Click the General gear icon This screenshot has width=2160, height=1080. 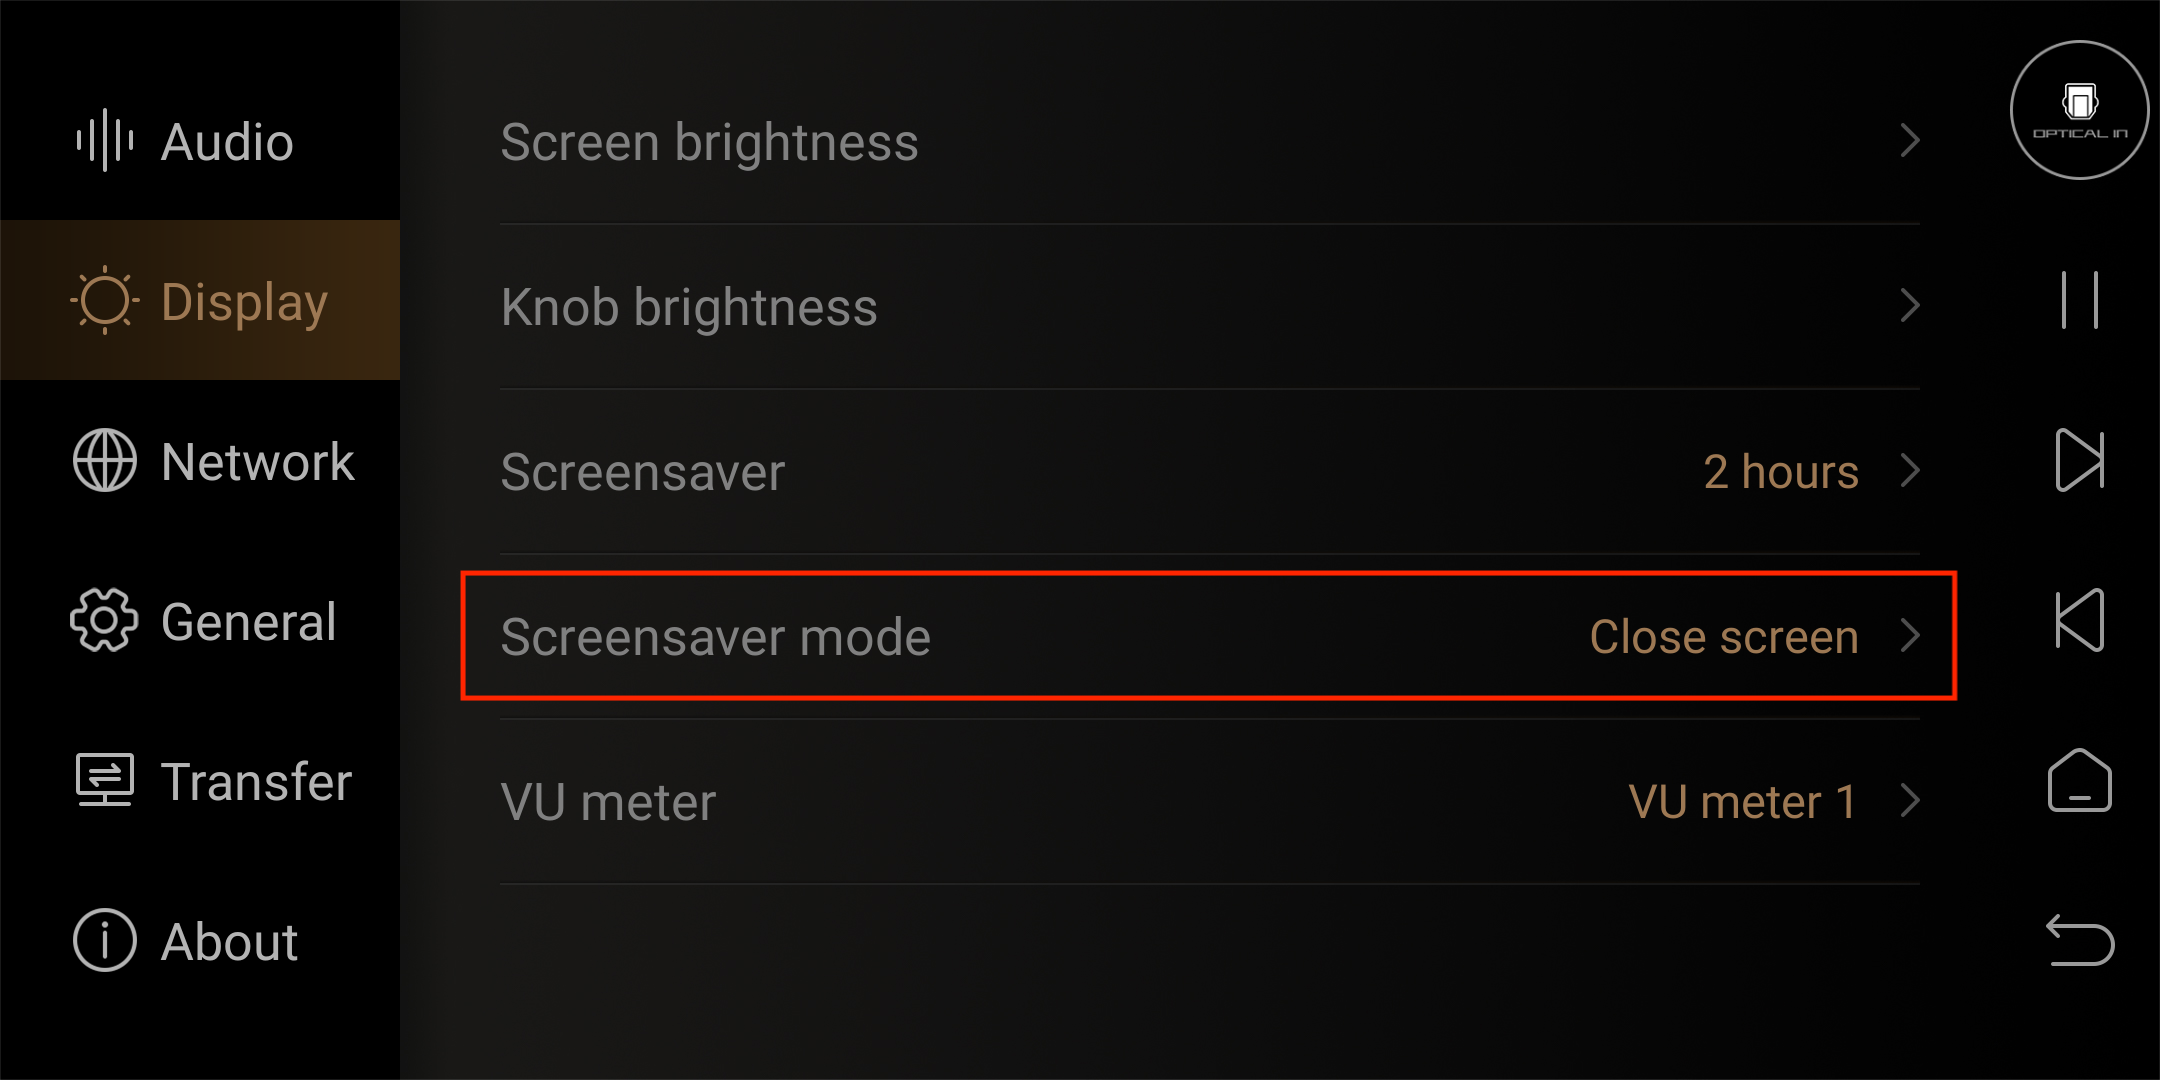point(104,620)
